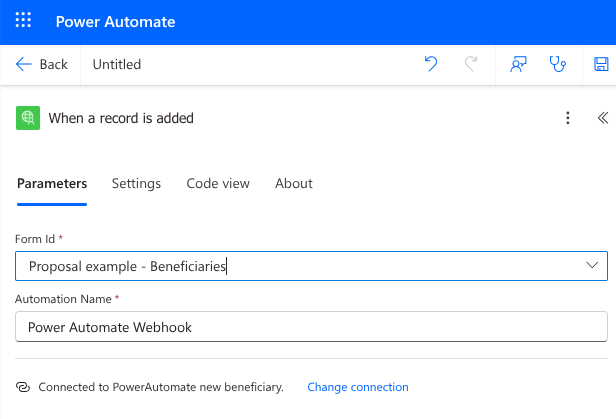The height and width of the screenshot is (419, 616).
Task: Click the Form Id combo box field
Action: point(311,266)
